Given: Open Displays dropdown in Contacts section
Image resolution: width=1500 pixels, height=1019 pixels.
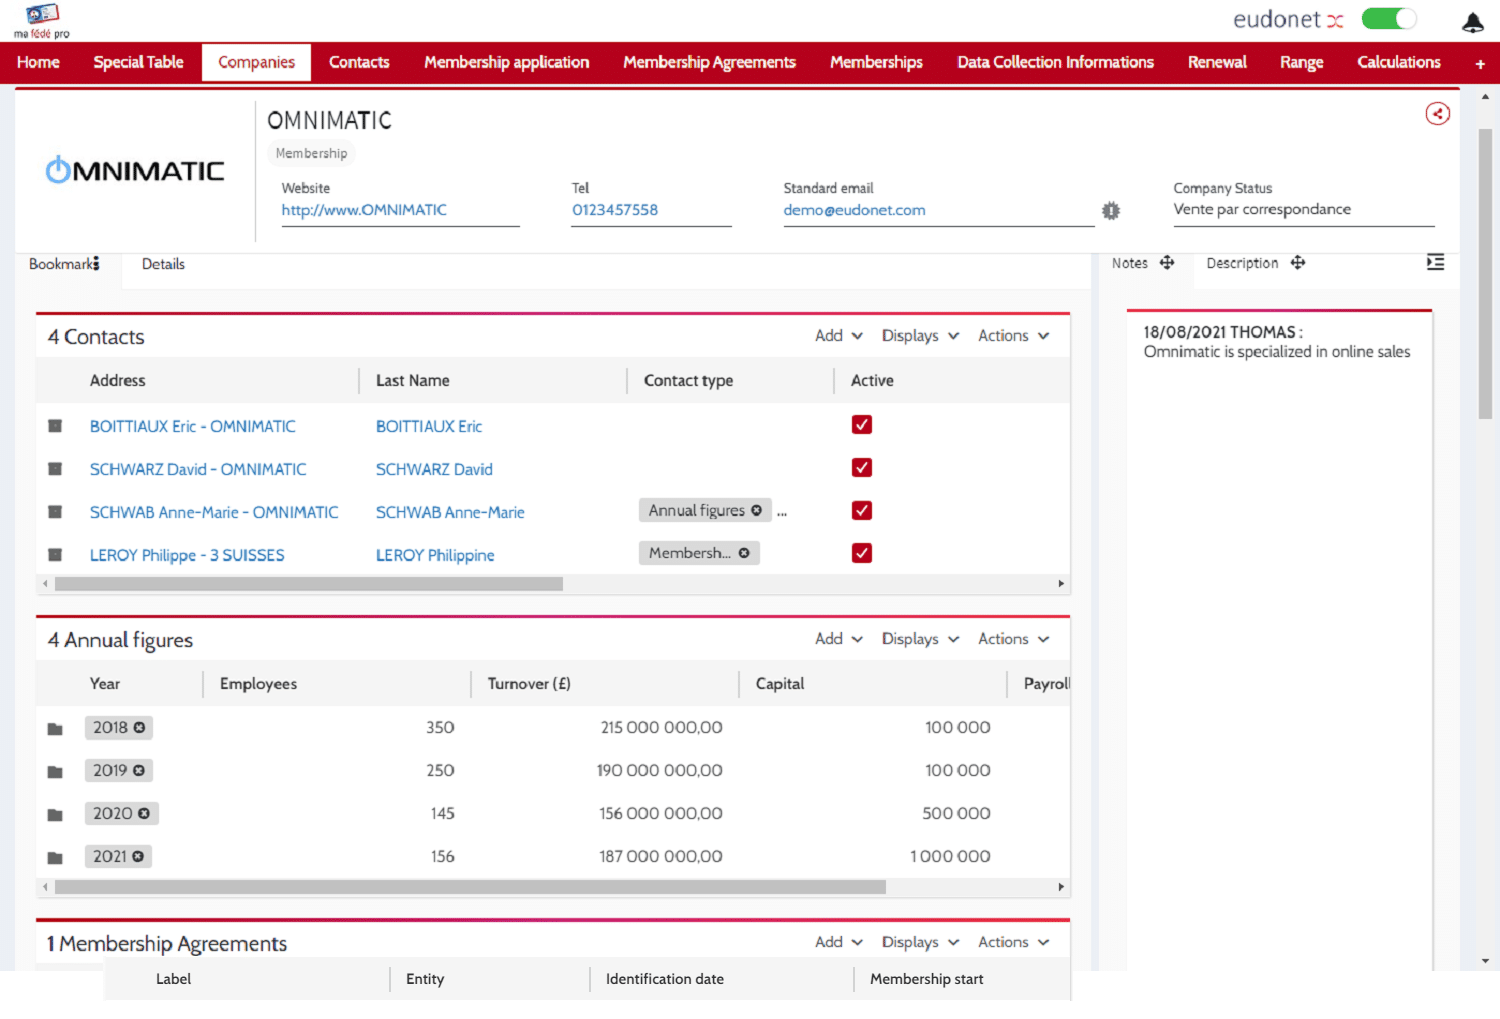Looking at the screenshot, I should [x=920, y=336].
